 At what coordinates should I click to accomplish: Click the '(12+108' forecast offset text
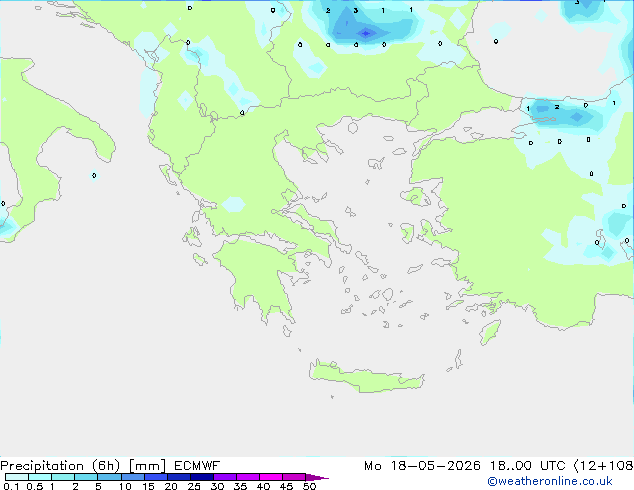tap(604, 466)
